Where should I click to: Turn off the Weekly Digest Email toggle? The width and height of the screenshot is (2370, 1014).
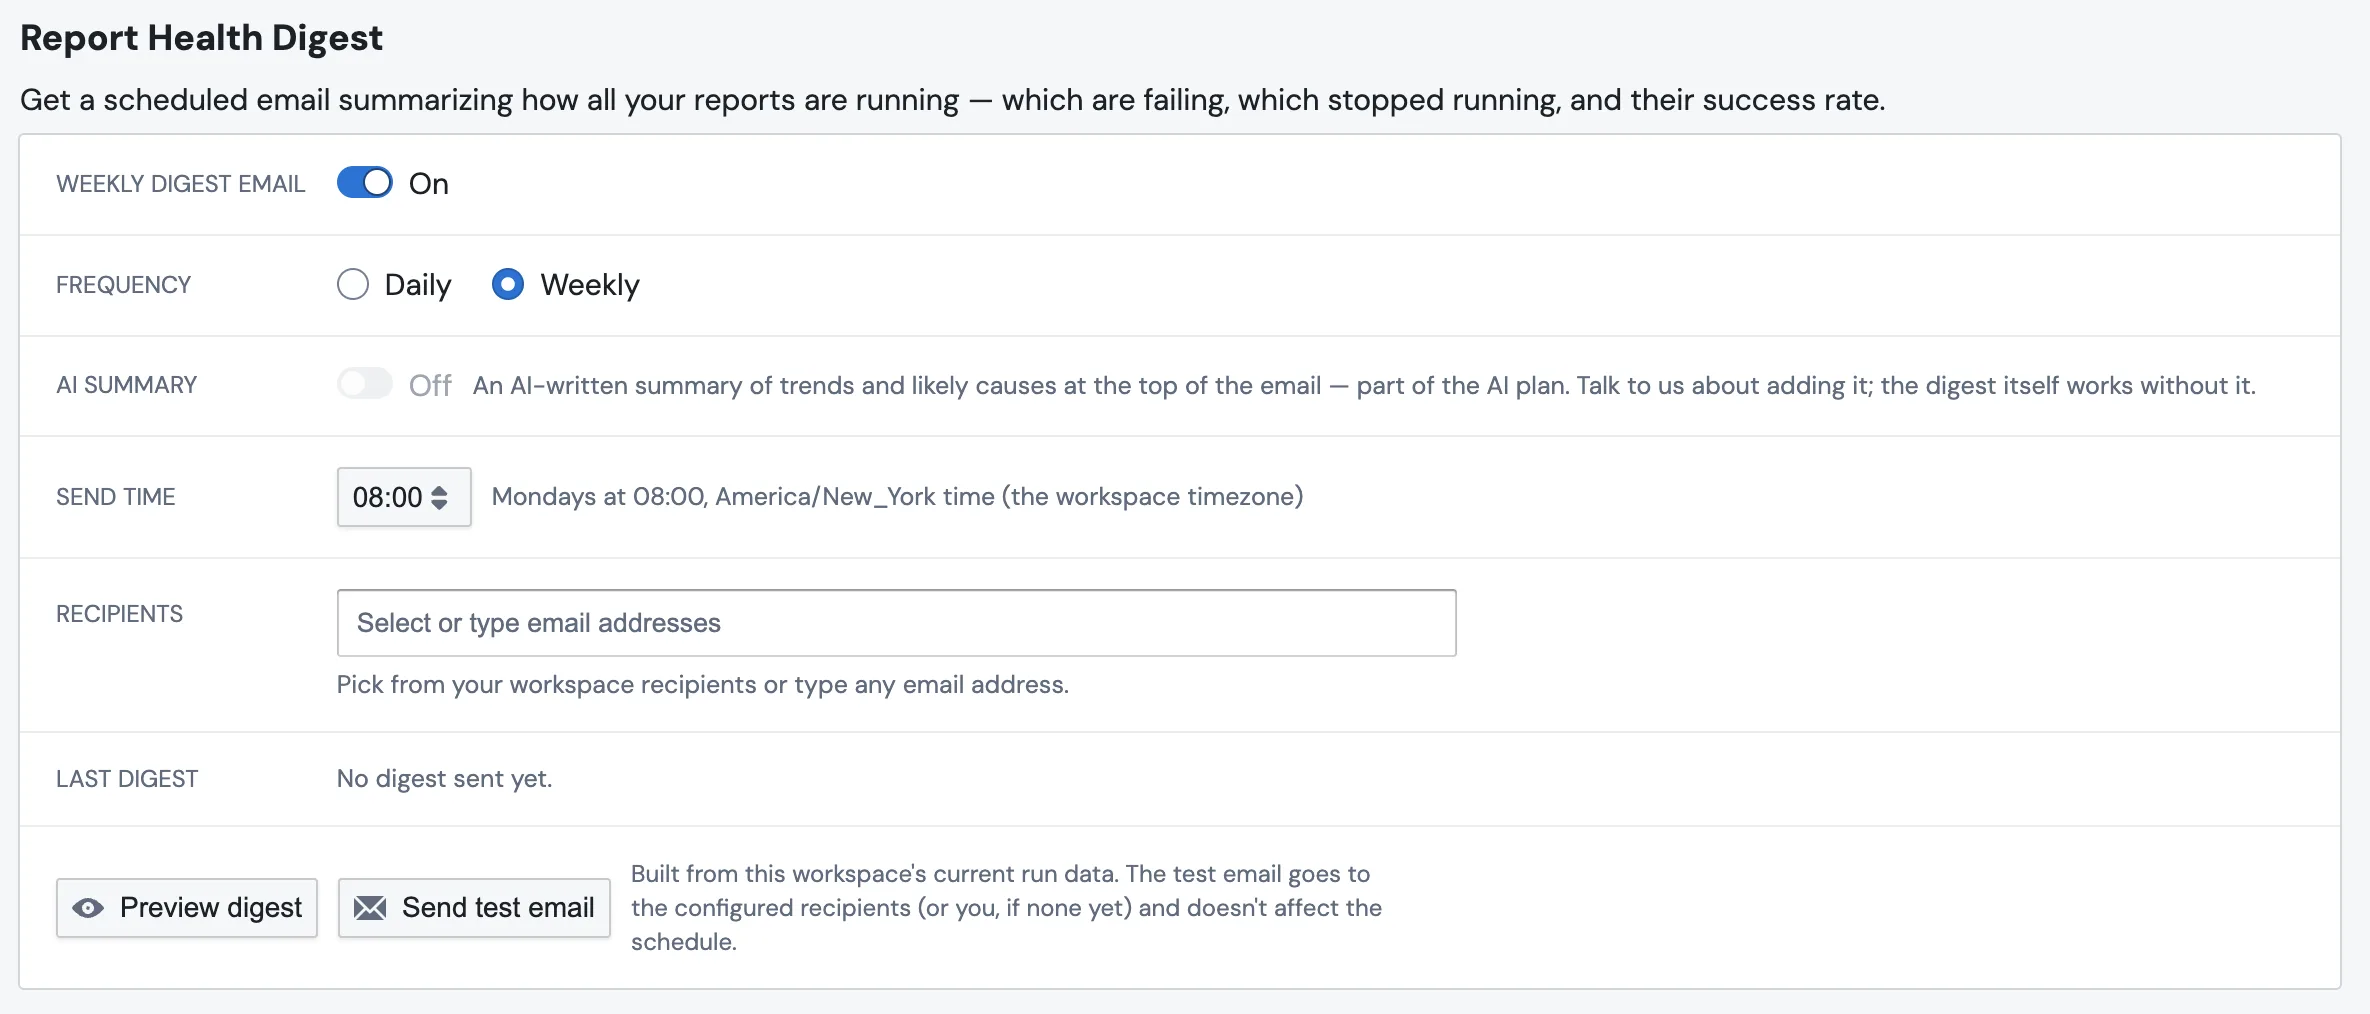pos(365,183)
